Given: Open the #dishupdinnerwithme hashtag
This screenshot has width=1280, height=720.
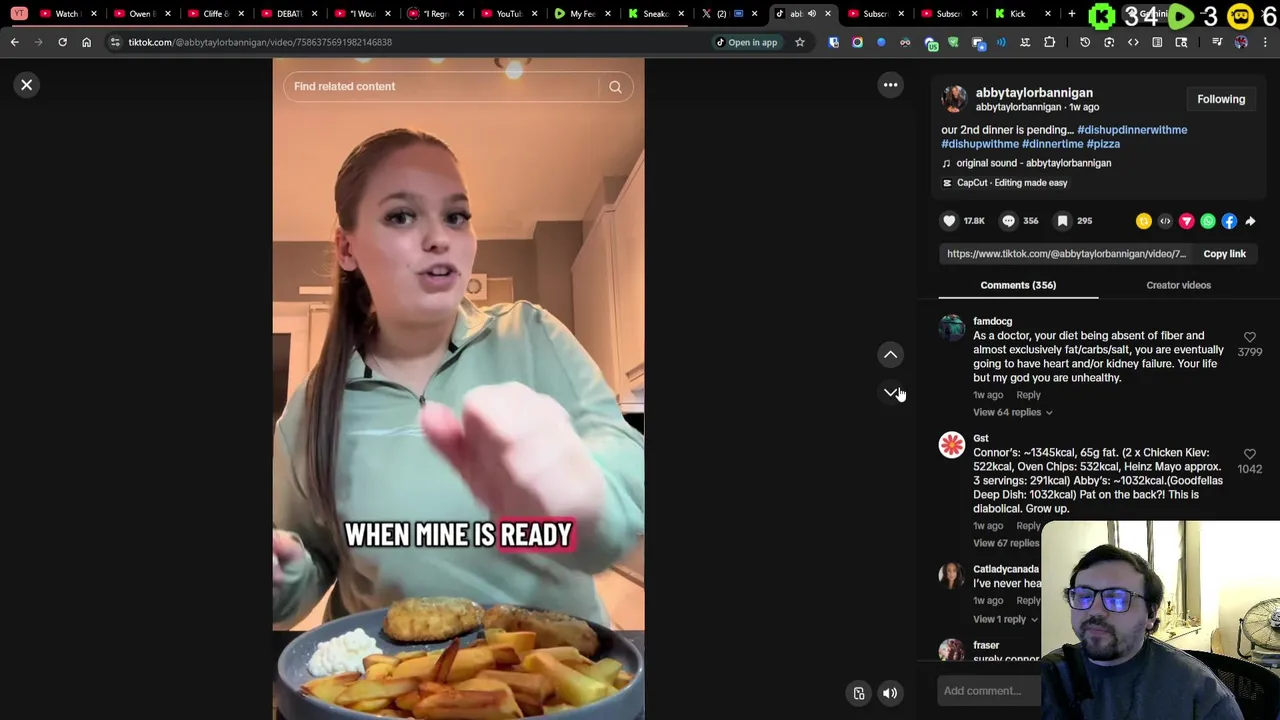Looking at the screenshot, I should (1132, 130).
